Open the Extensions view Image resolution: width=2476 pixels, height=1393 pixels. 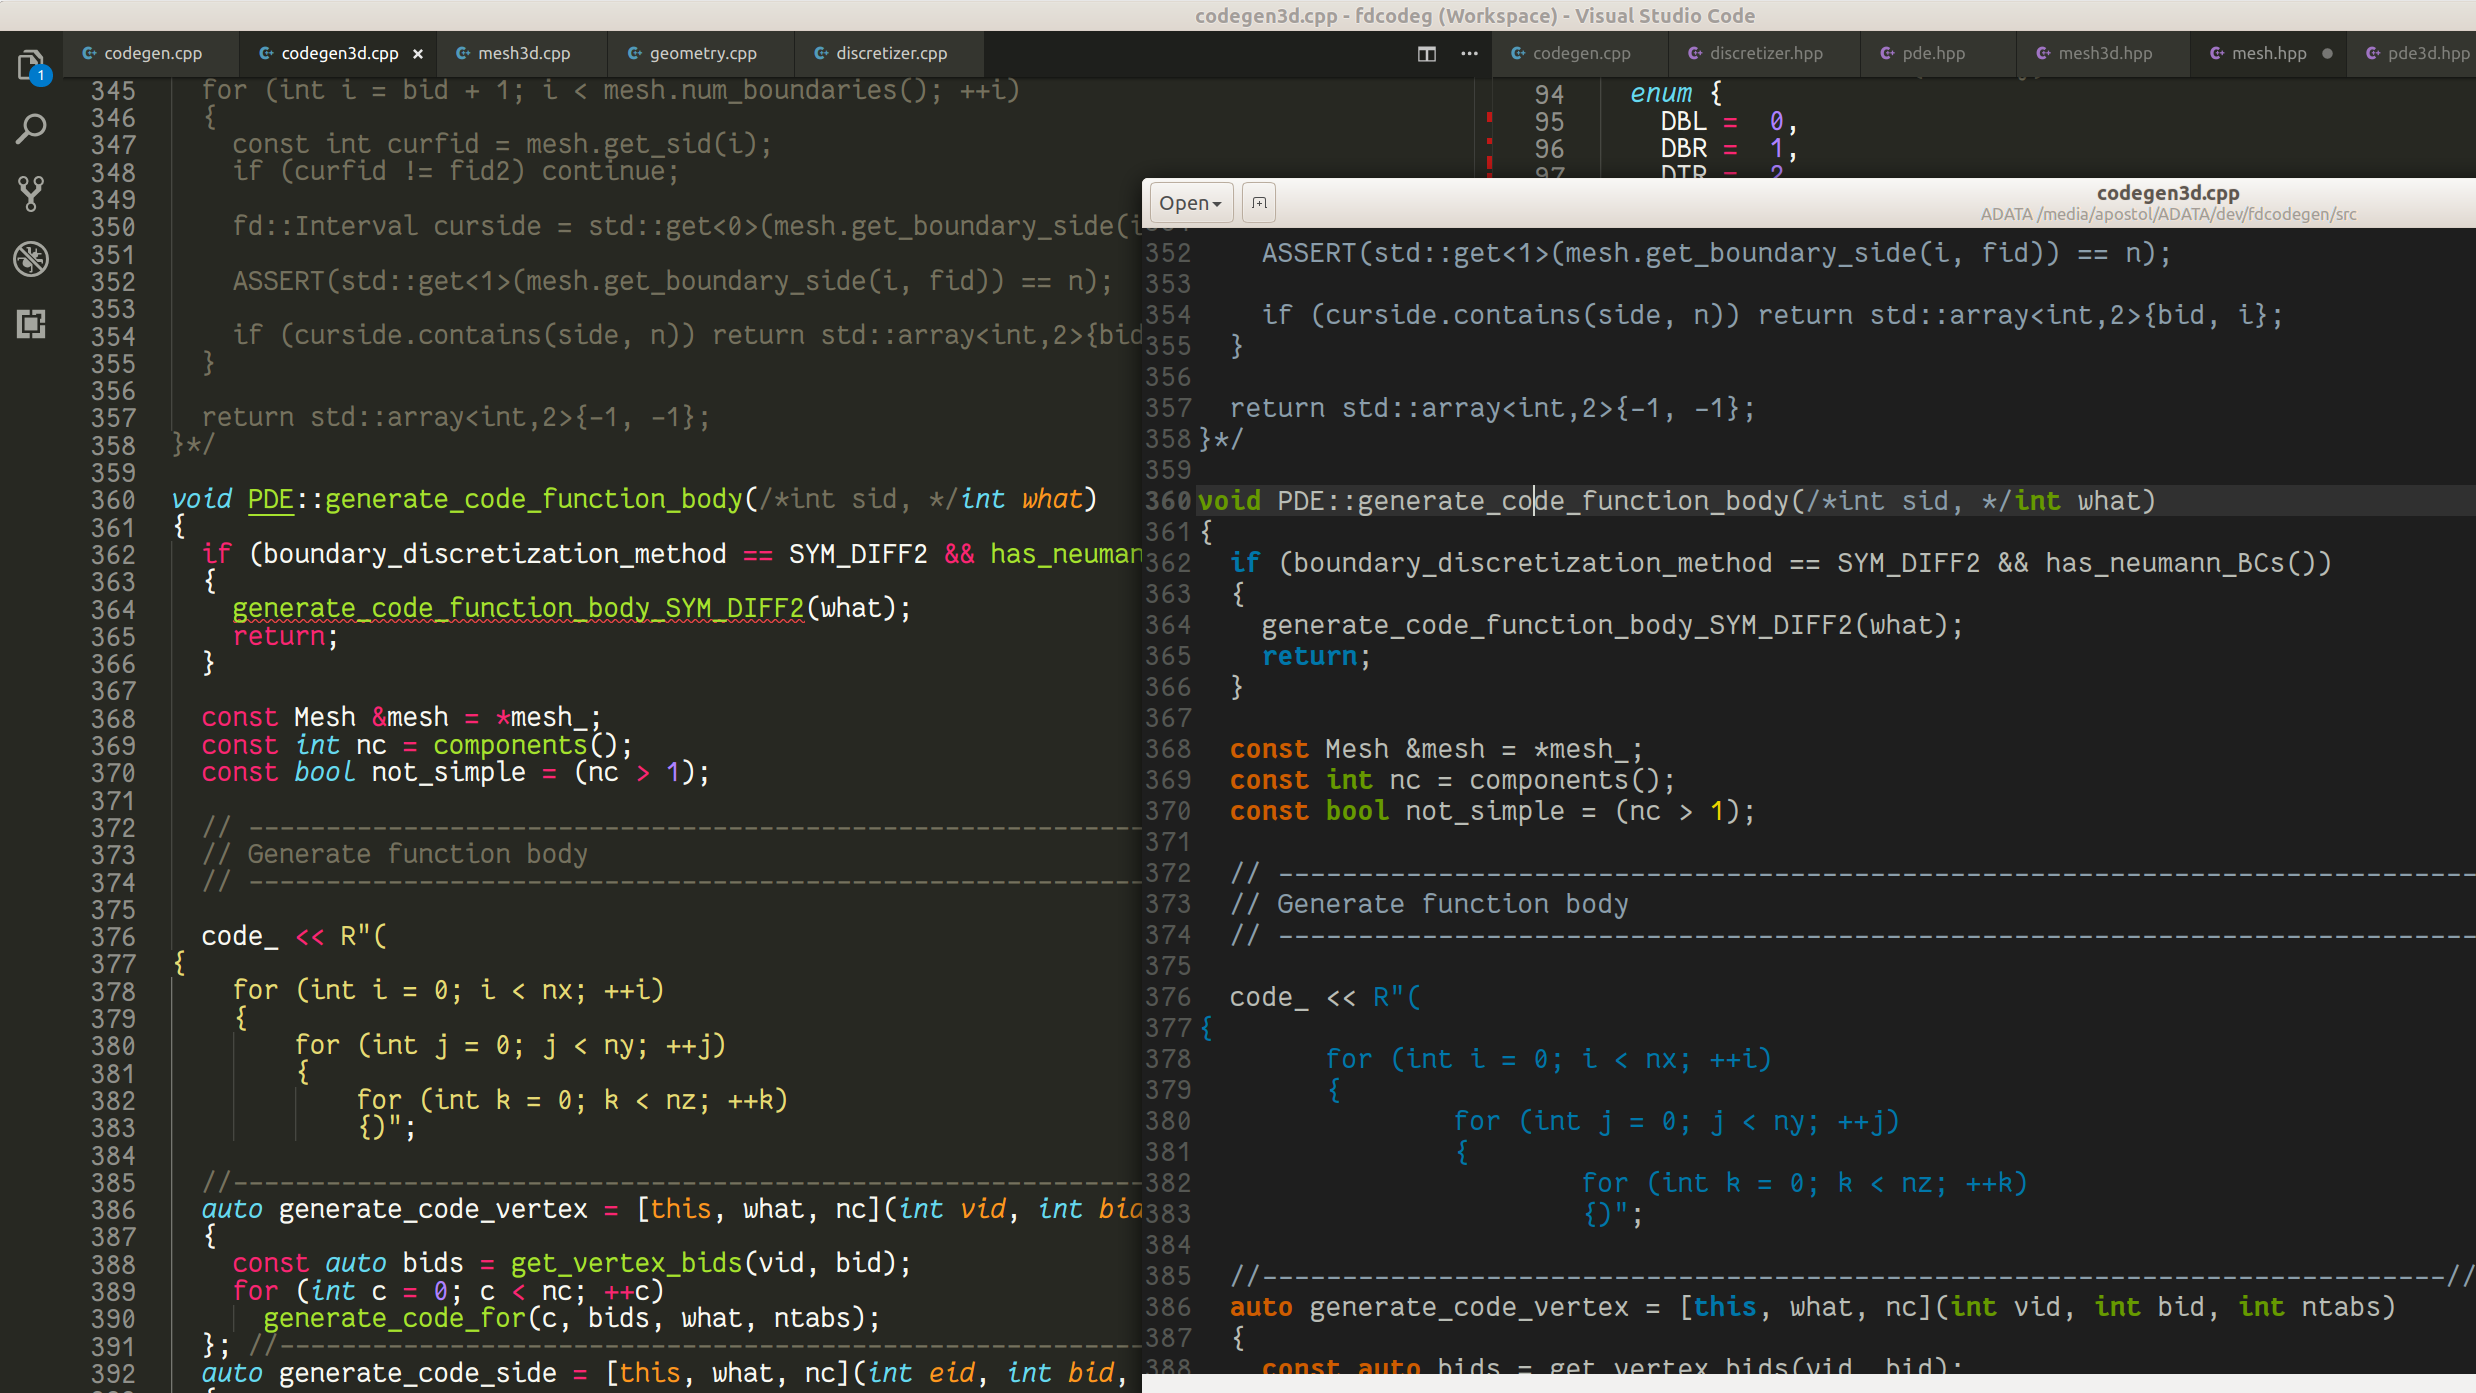click(x=31, y=324)
